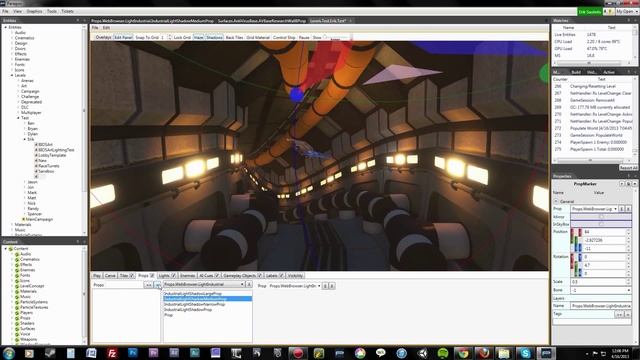This screenshot has height=360, width=640.
Task: Click the left arrows button beside Props field
Action: point(149,285)
